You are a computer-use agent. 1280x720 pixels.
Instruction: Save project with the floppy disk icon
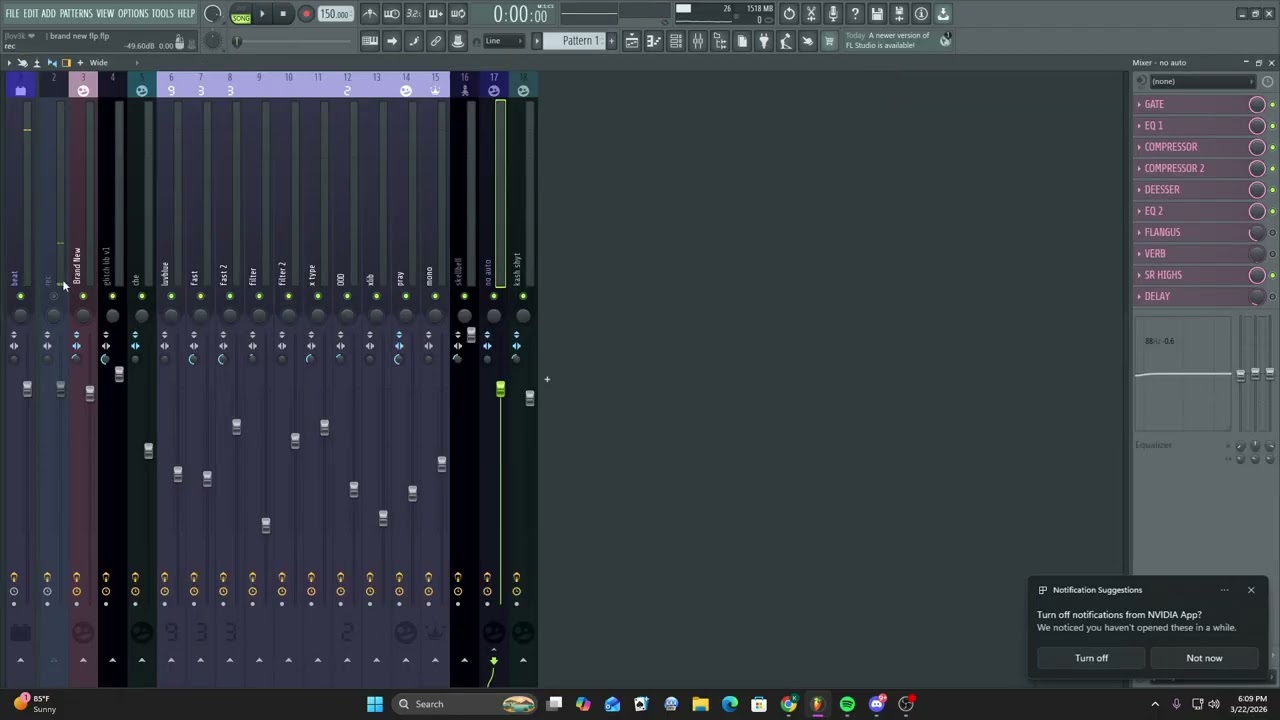pyautogui.click(x=877, y=14)
